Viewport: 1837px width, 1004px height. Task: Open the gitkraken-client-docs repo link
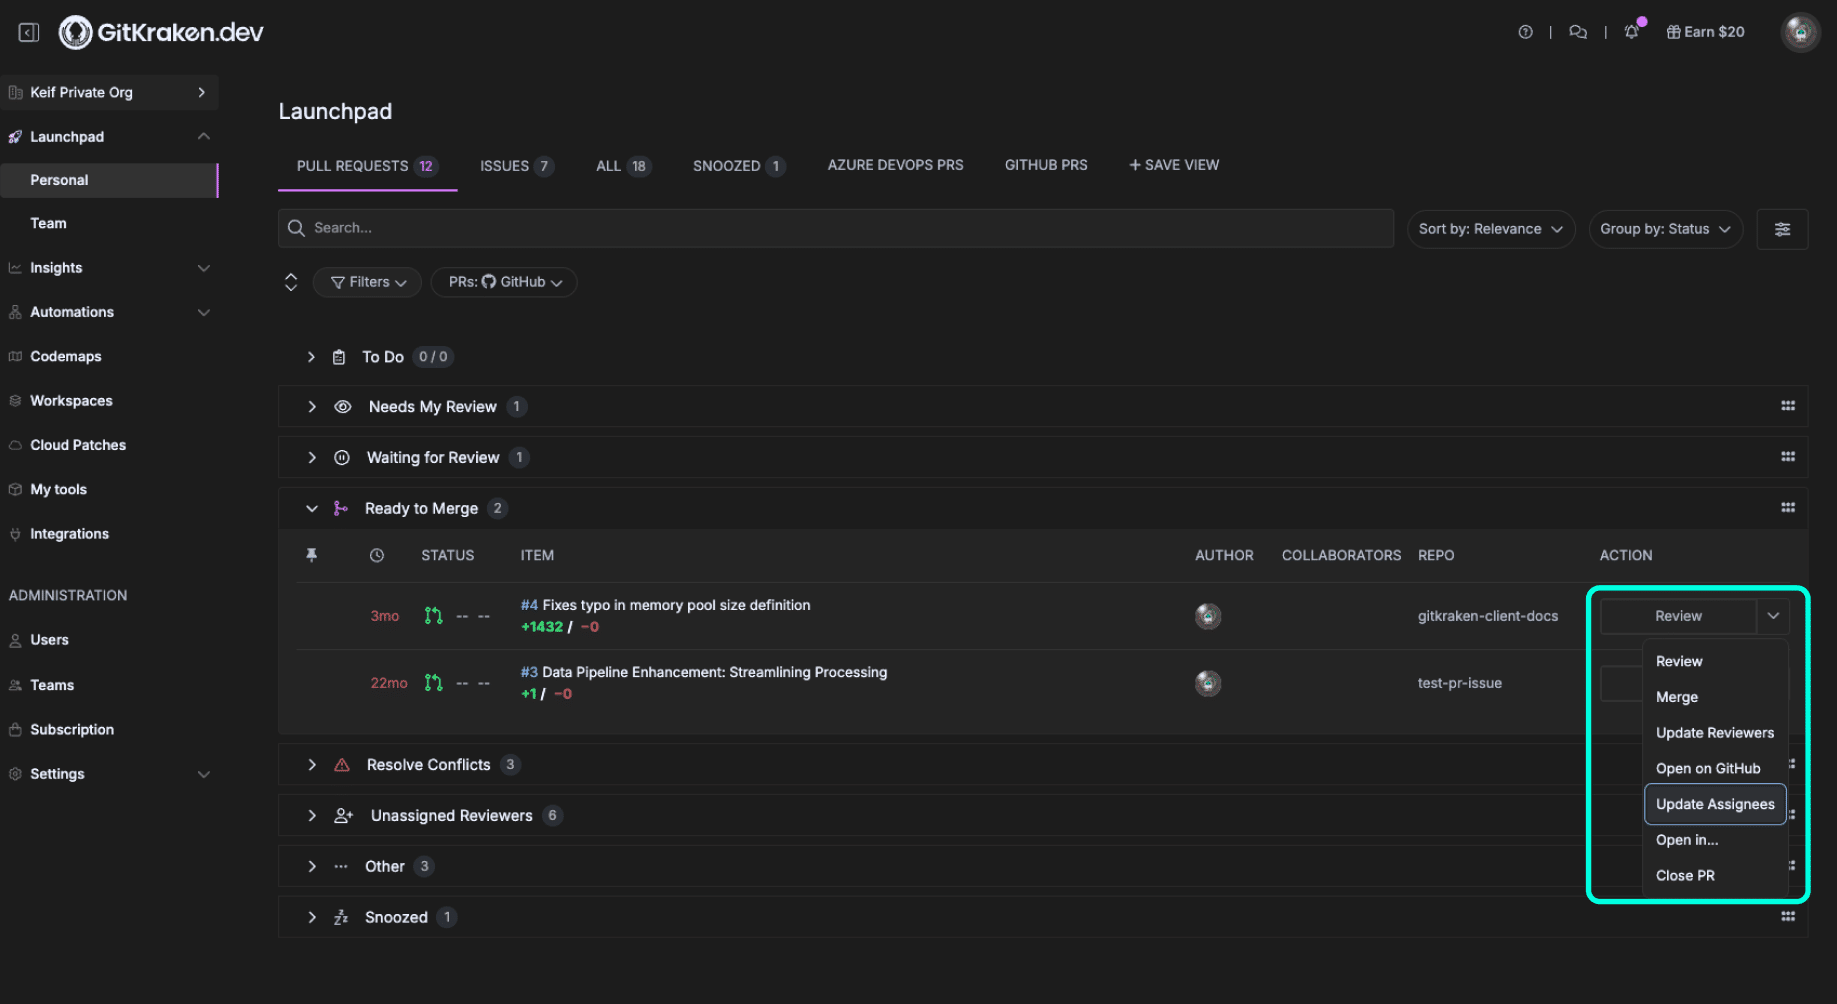click(1487, 616)
